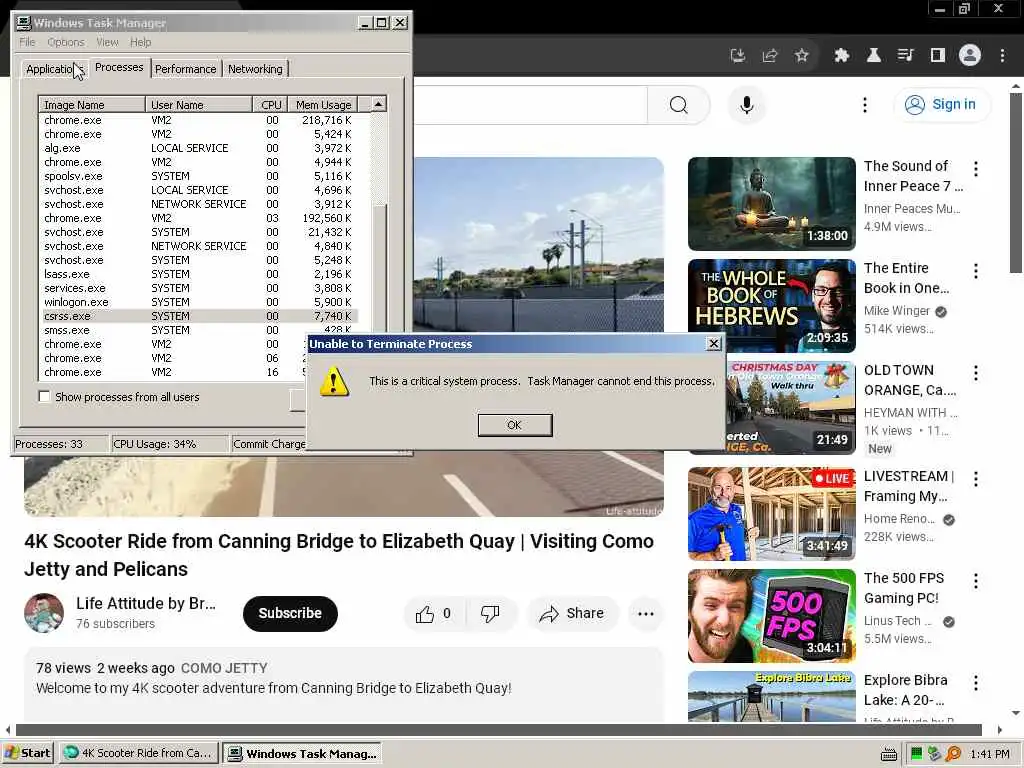This screenshot has height=768, width=1024.
Task: Open the Windows Start button
Action: [x=27, y=753]
